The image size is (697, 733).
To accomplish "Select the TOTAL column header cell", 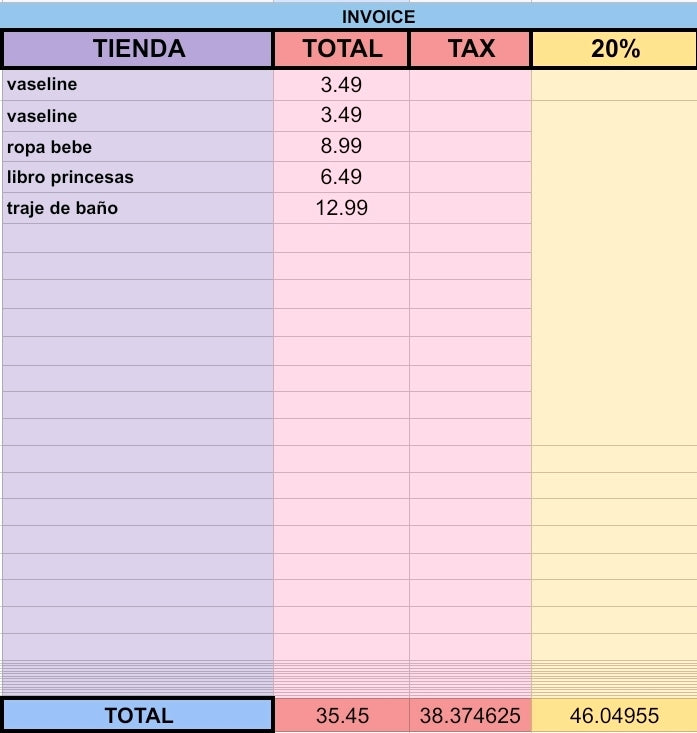I will pos(341,49).
